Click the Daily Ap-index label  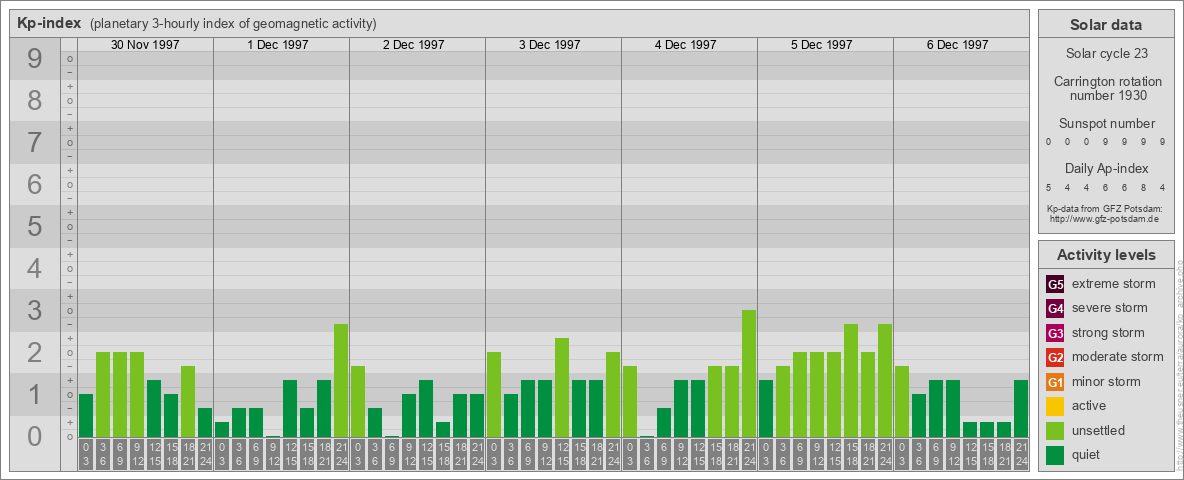pos(1107,168)
